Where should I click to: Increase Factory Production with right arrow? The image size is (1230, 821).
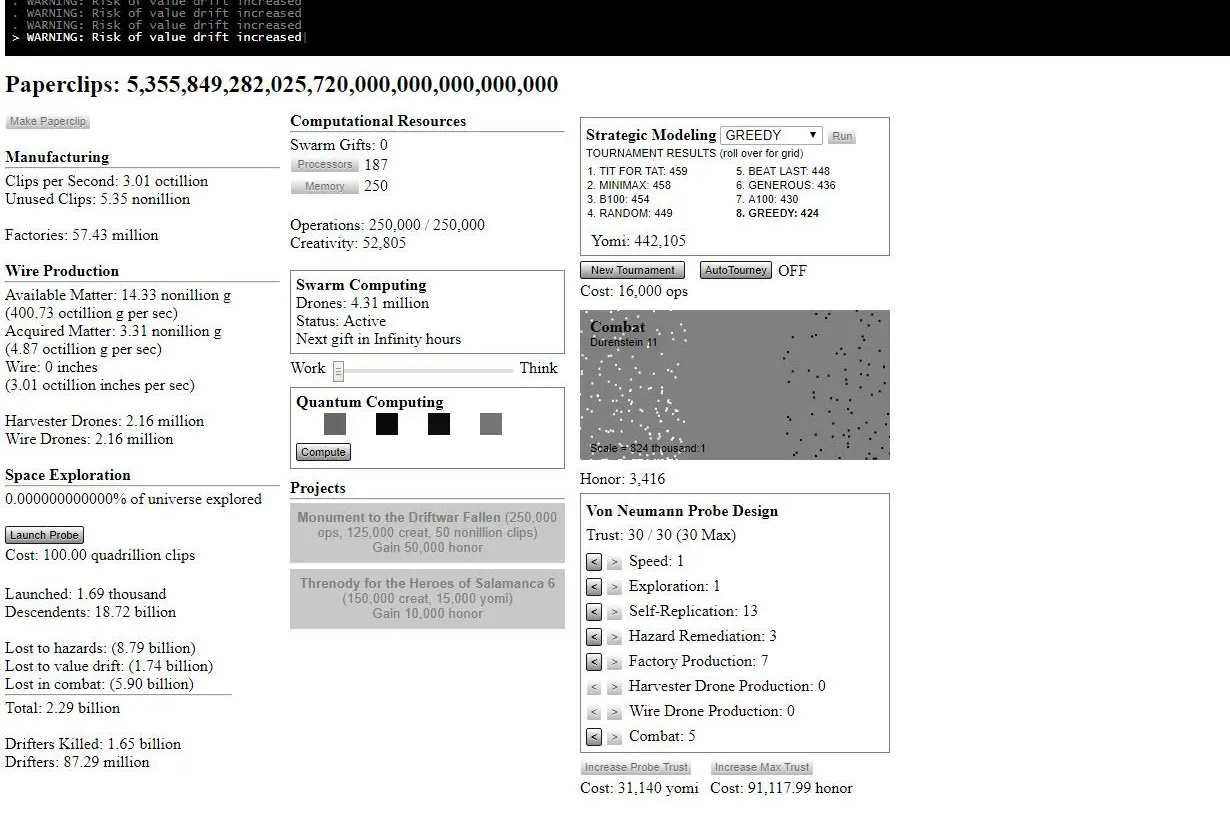614,662
